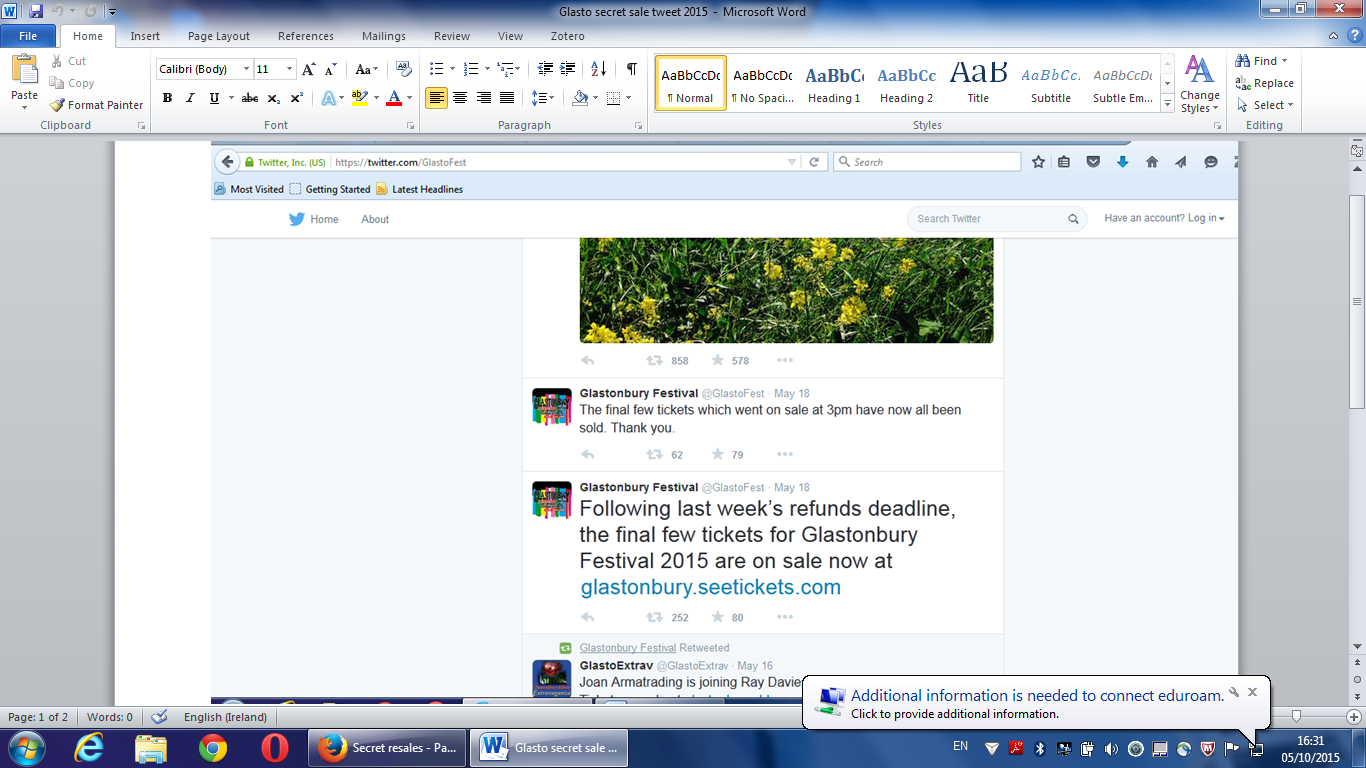The image size is (1366, 768).
Task: Click Word Help question mark icon
Action: coord(1354,35)
